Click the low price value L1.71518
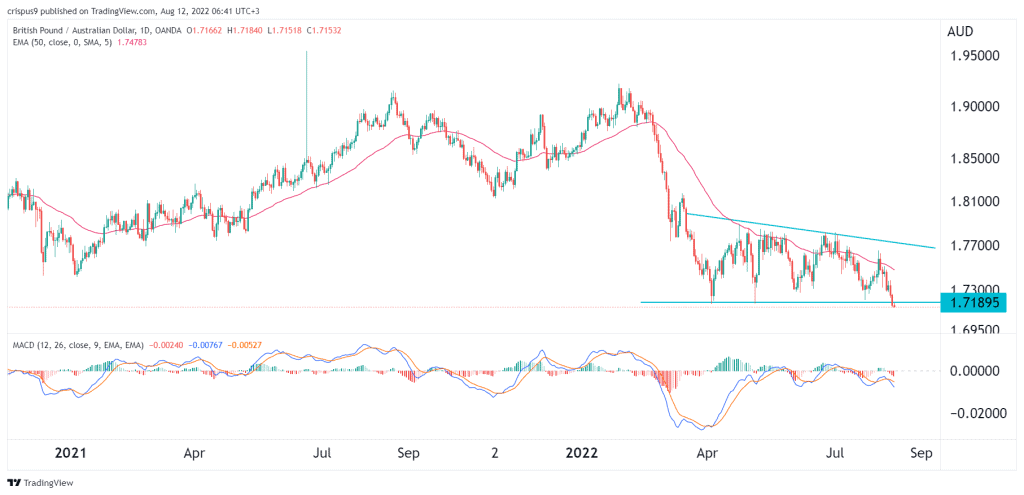 click(x=283, y=31)
